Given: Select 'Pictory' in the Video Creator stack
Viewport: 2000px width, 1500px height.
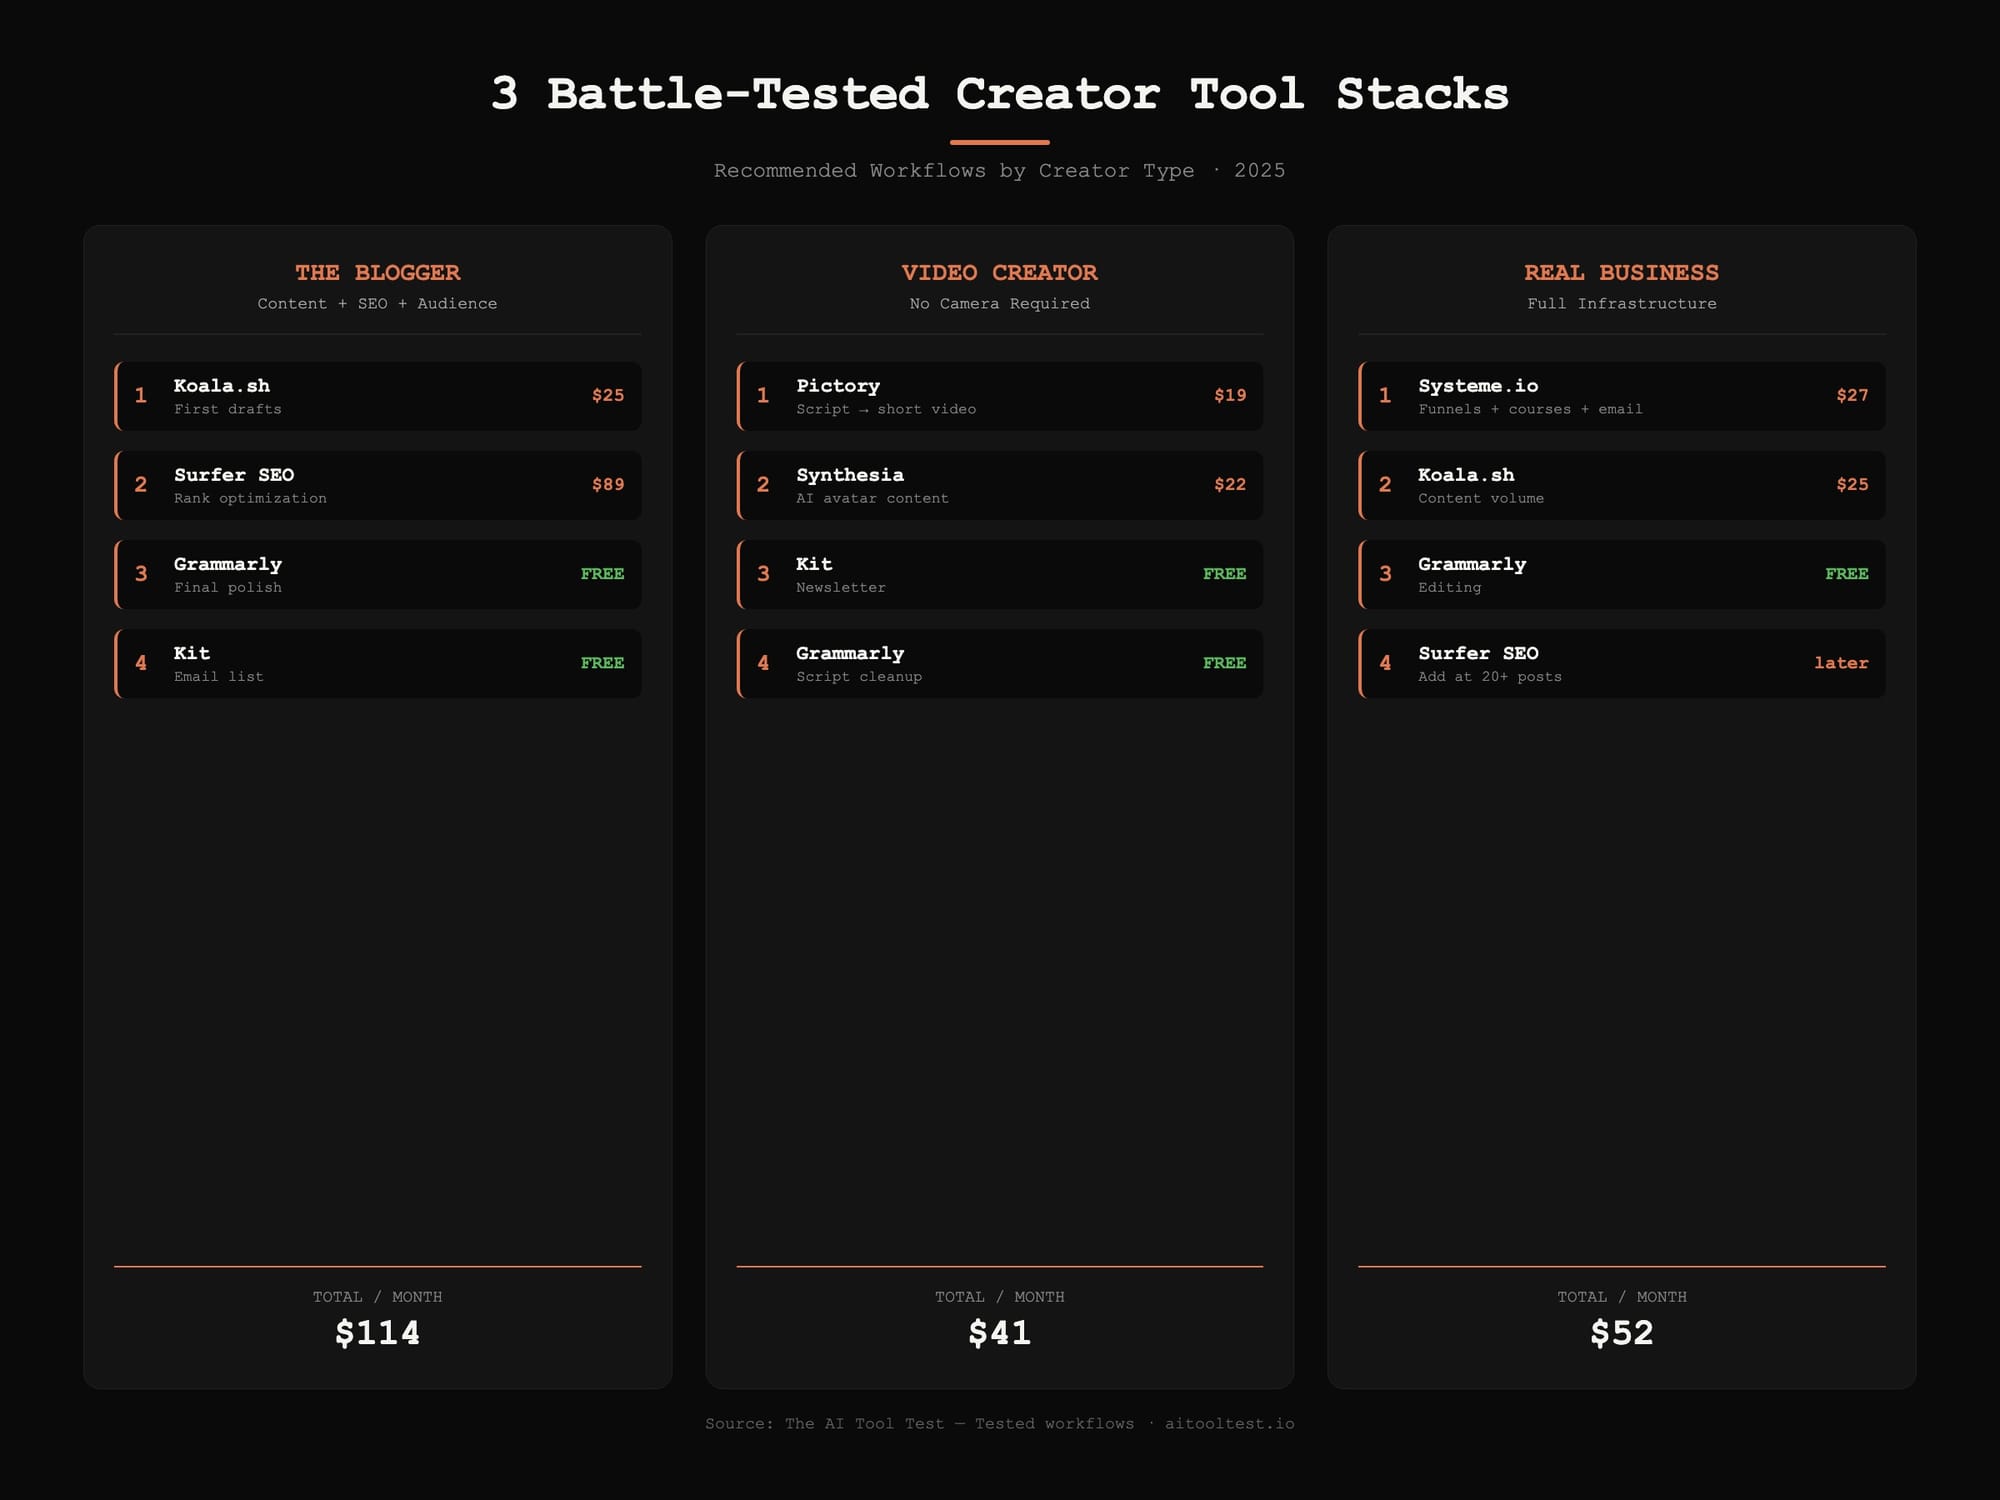Looking at the screenshot, I should (838, 386).
